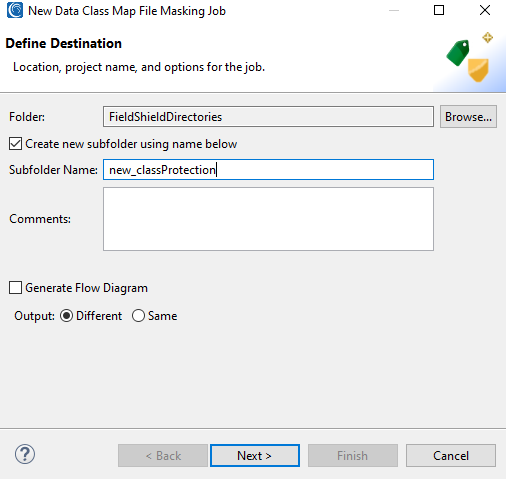
Task: Select the Different output radio button
Action: (66, 316)
